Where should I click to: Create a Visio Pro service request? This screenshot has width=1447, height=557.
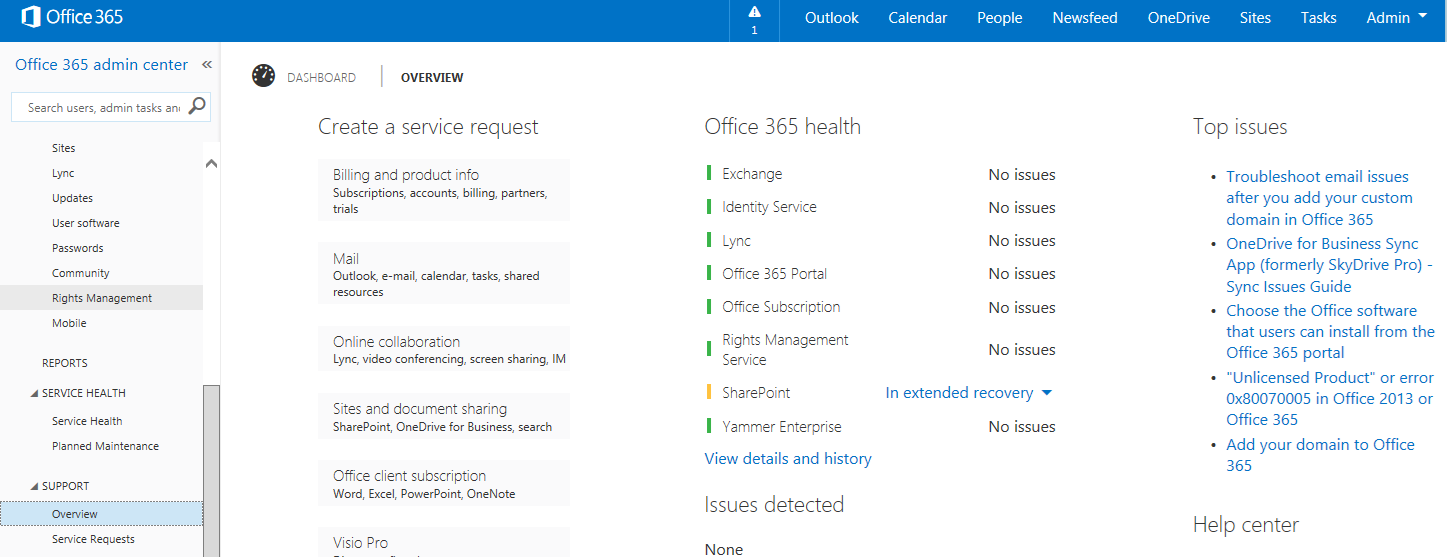(444, 542)
